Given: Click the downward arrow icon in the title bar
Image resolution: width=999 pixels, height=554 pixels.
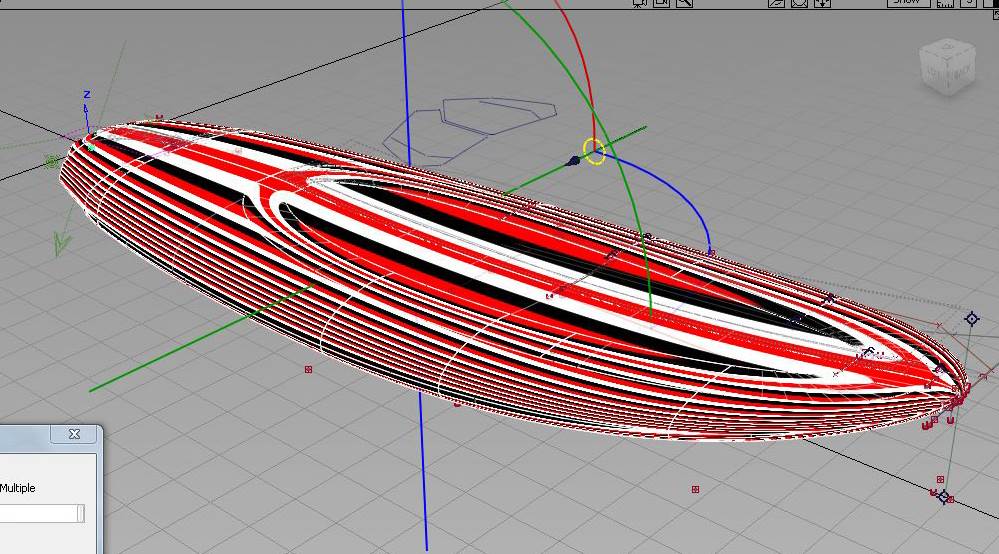Looking at the screenshot, I should point(822,3).
